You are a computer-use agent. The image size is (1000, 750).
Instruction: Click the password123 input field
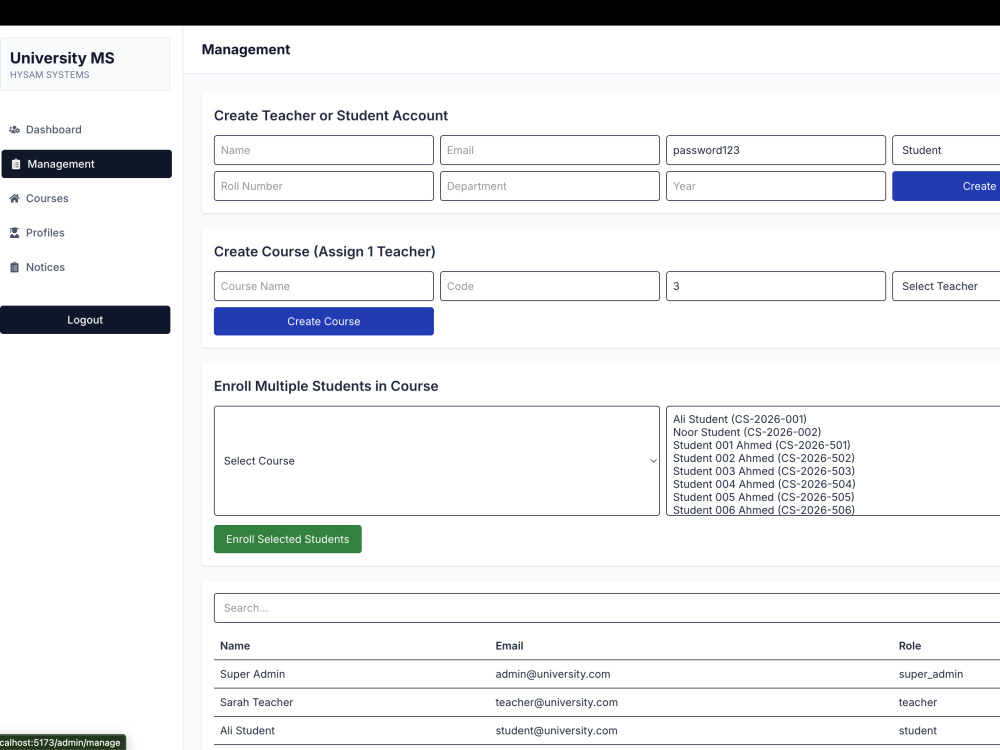[x=776, y=150]
